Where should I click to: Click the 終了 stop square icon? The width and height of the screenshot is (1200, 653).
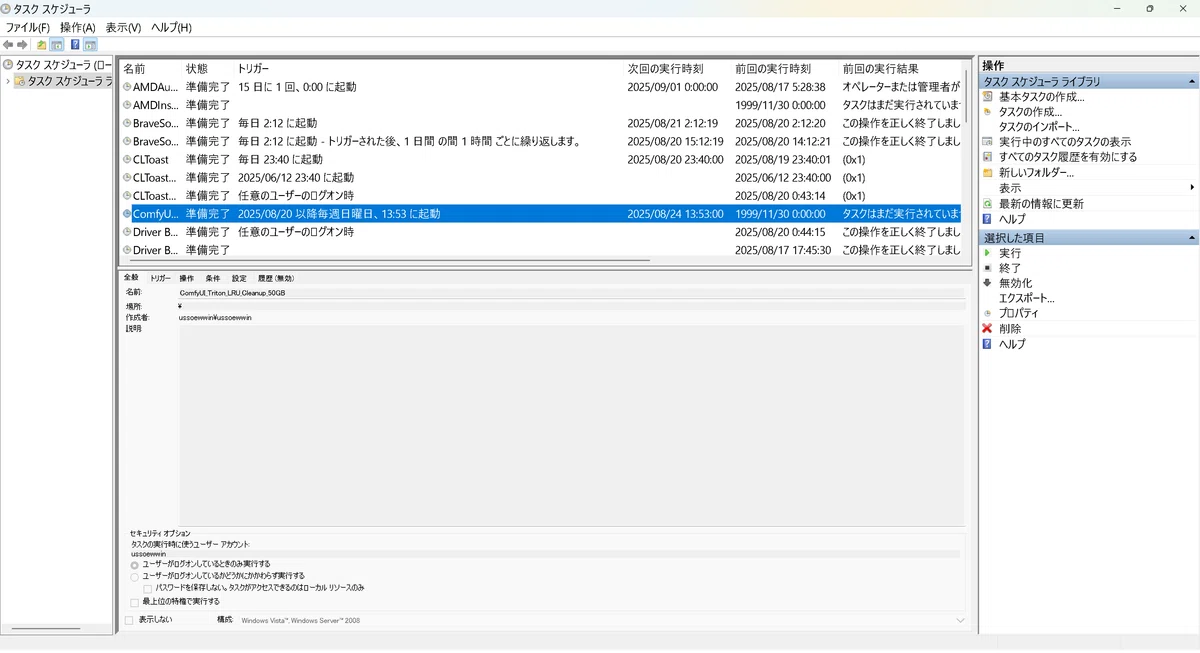pos(988,268)
